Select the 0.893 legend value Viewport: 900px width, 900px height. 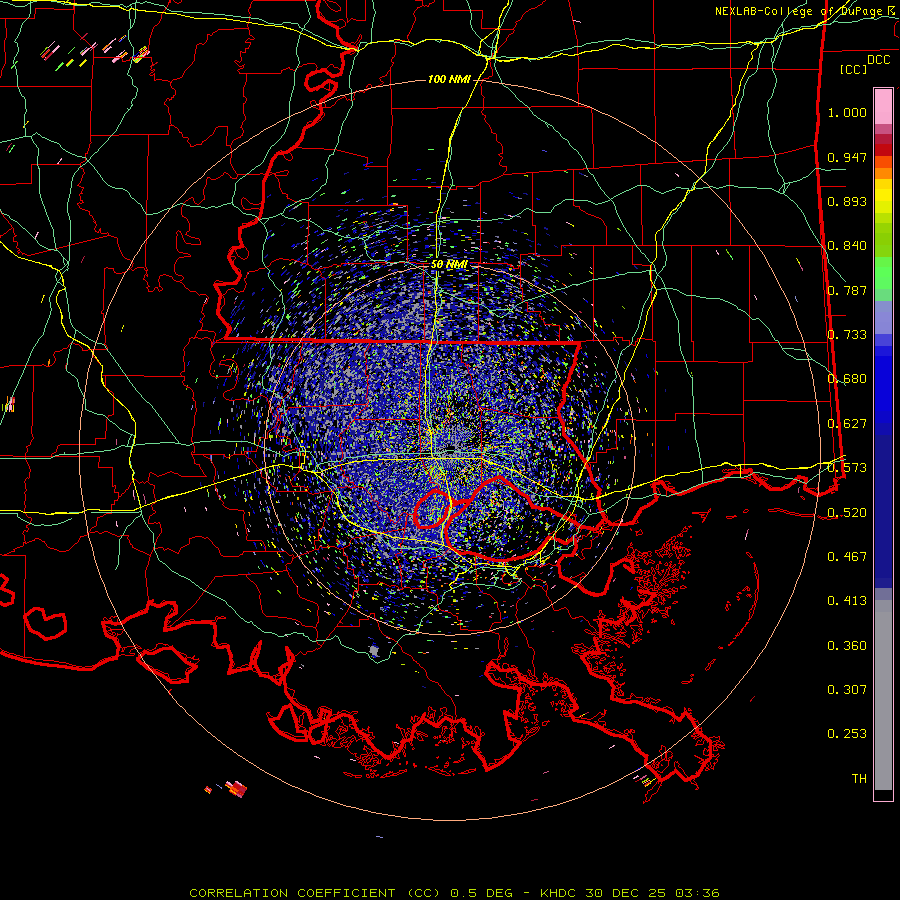pos(847,201)
